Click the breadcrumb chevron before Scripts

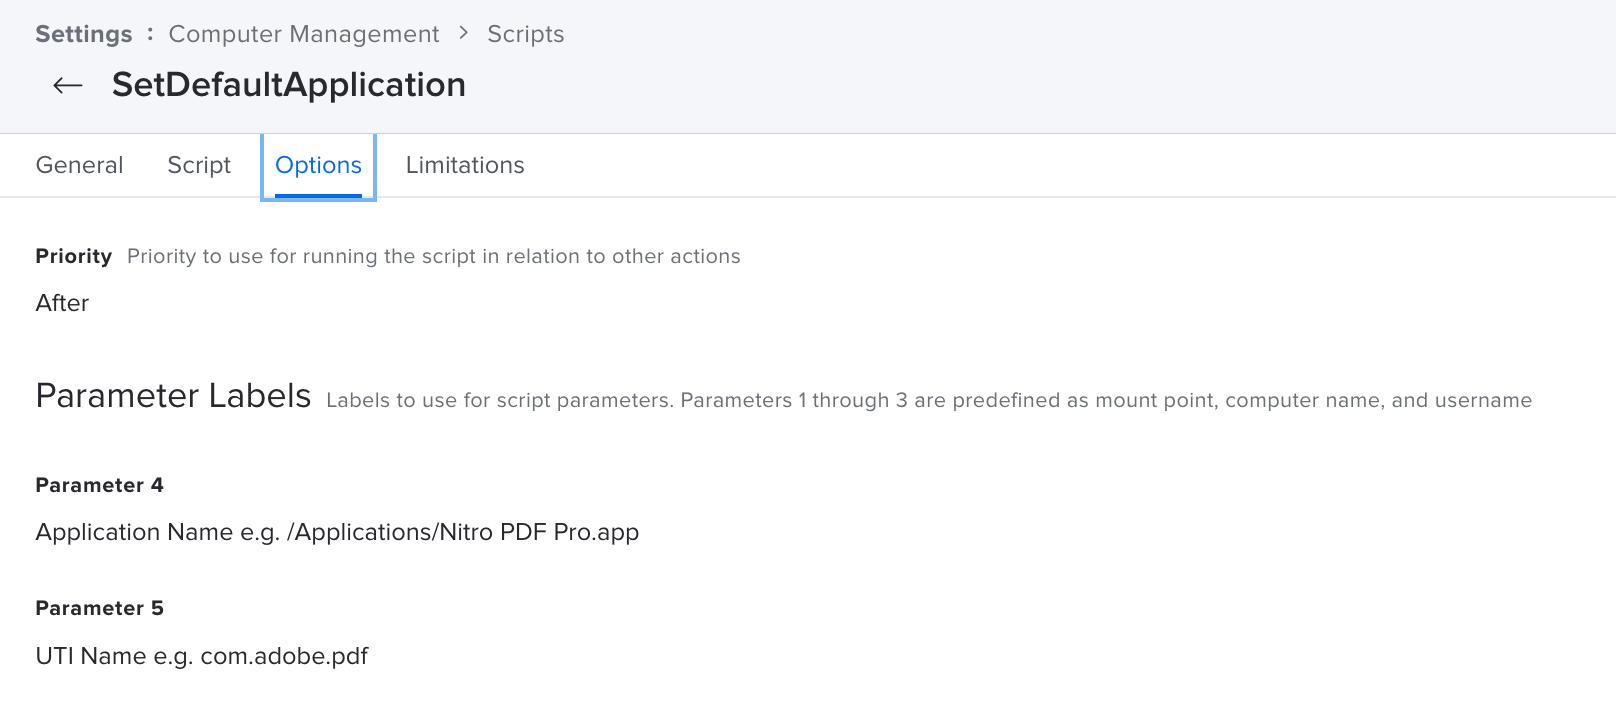tap(463, 33)
